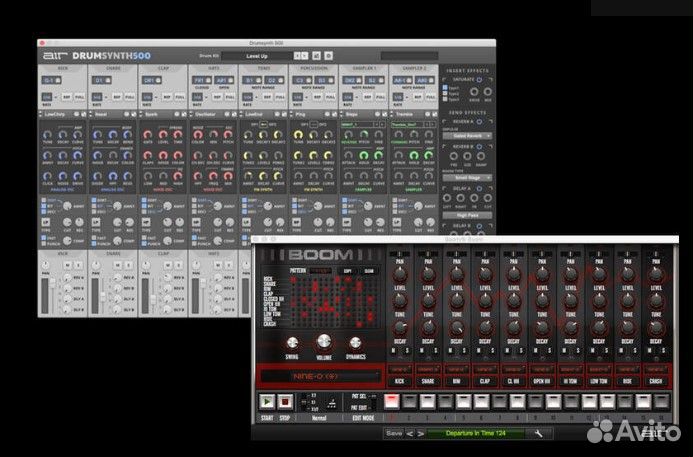Click the RIP button on Kick channel
Image resolution: width=693 pixels, height=457 pixels.
pos(67,97)
